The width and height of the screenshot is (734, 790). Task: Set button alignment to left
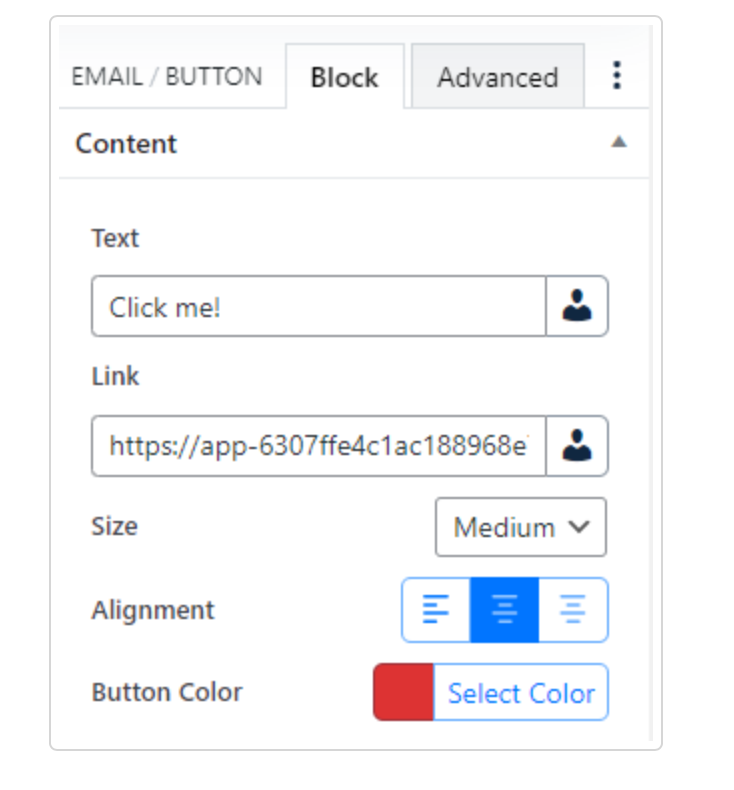tap(436, 610)
